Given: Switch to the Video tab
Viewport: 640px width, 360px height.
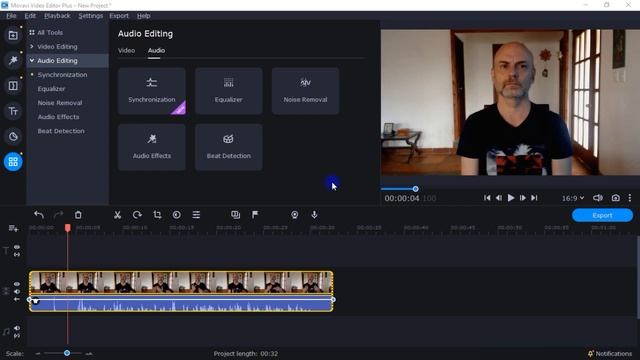Looking at the screenshot, I should (127, 50).
